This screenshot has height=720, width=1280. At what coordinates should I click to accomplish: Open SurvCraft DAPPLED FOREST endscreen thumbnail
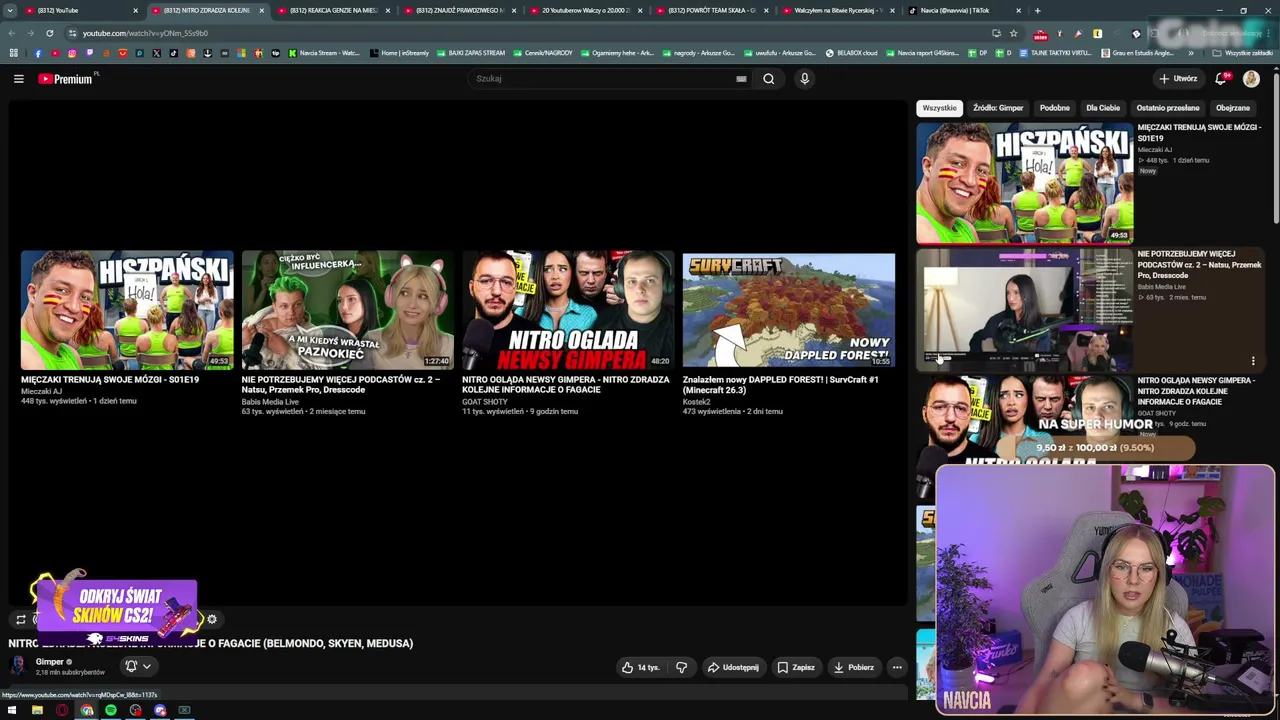pyautogui.click(x=789, y=310)
